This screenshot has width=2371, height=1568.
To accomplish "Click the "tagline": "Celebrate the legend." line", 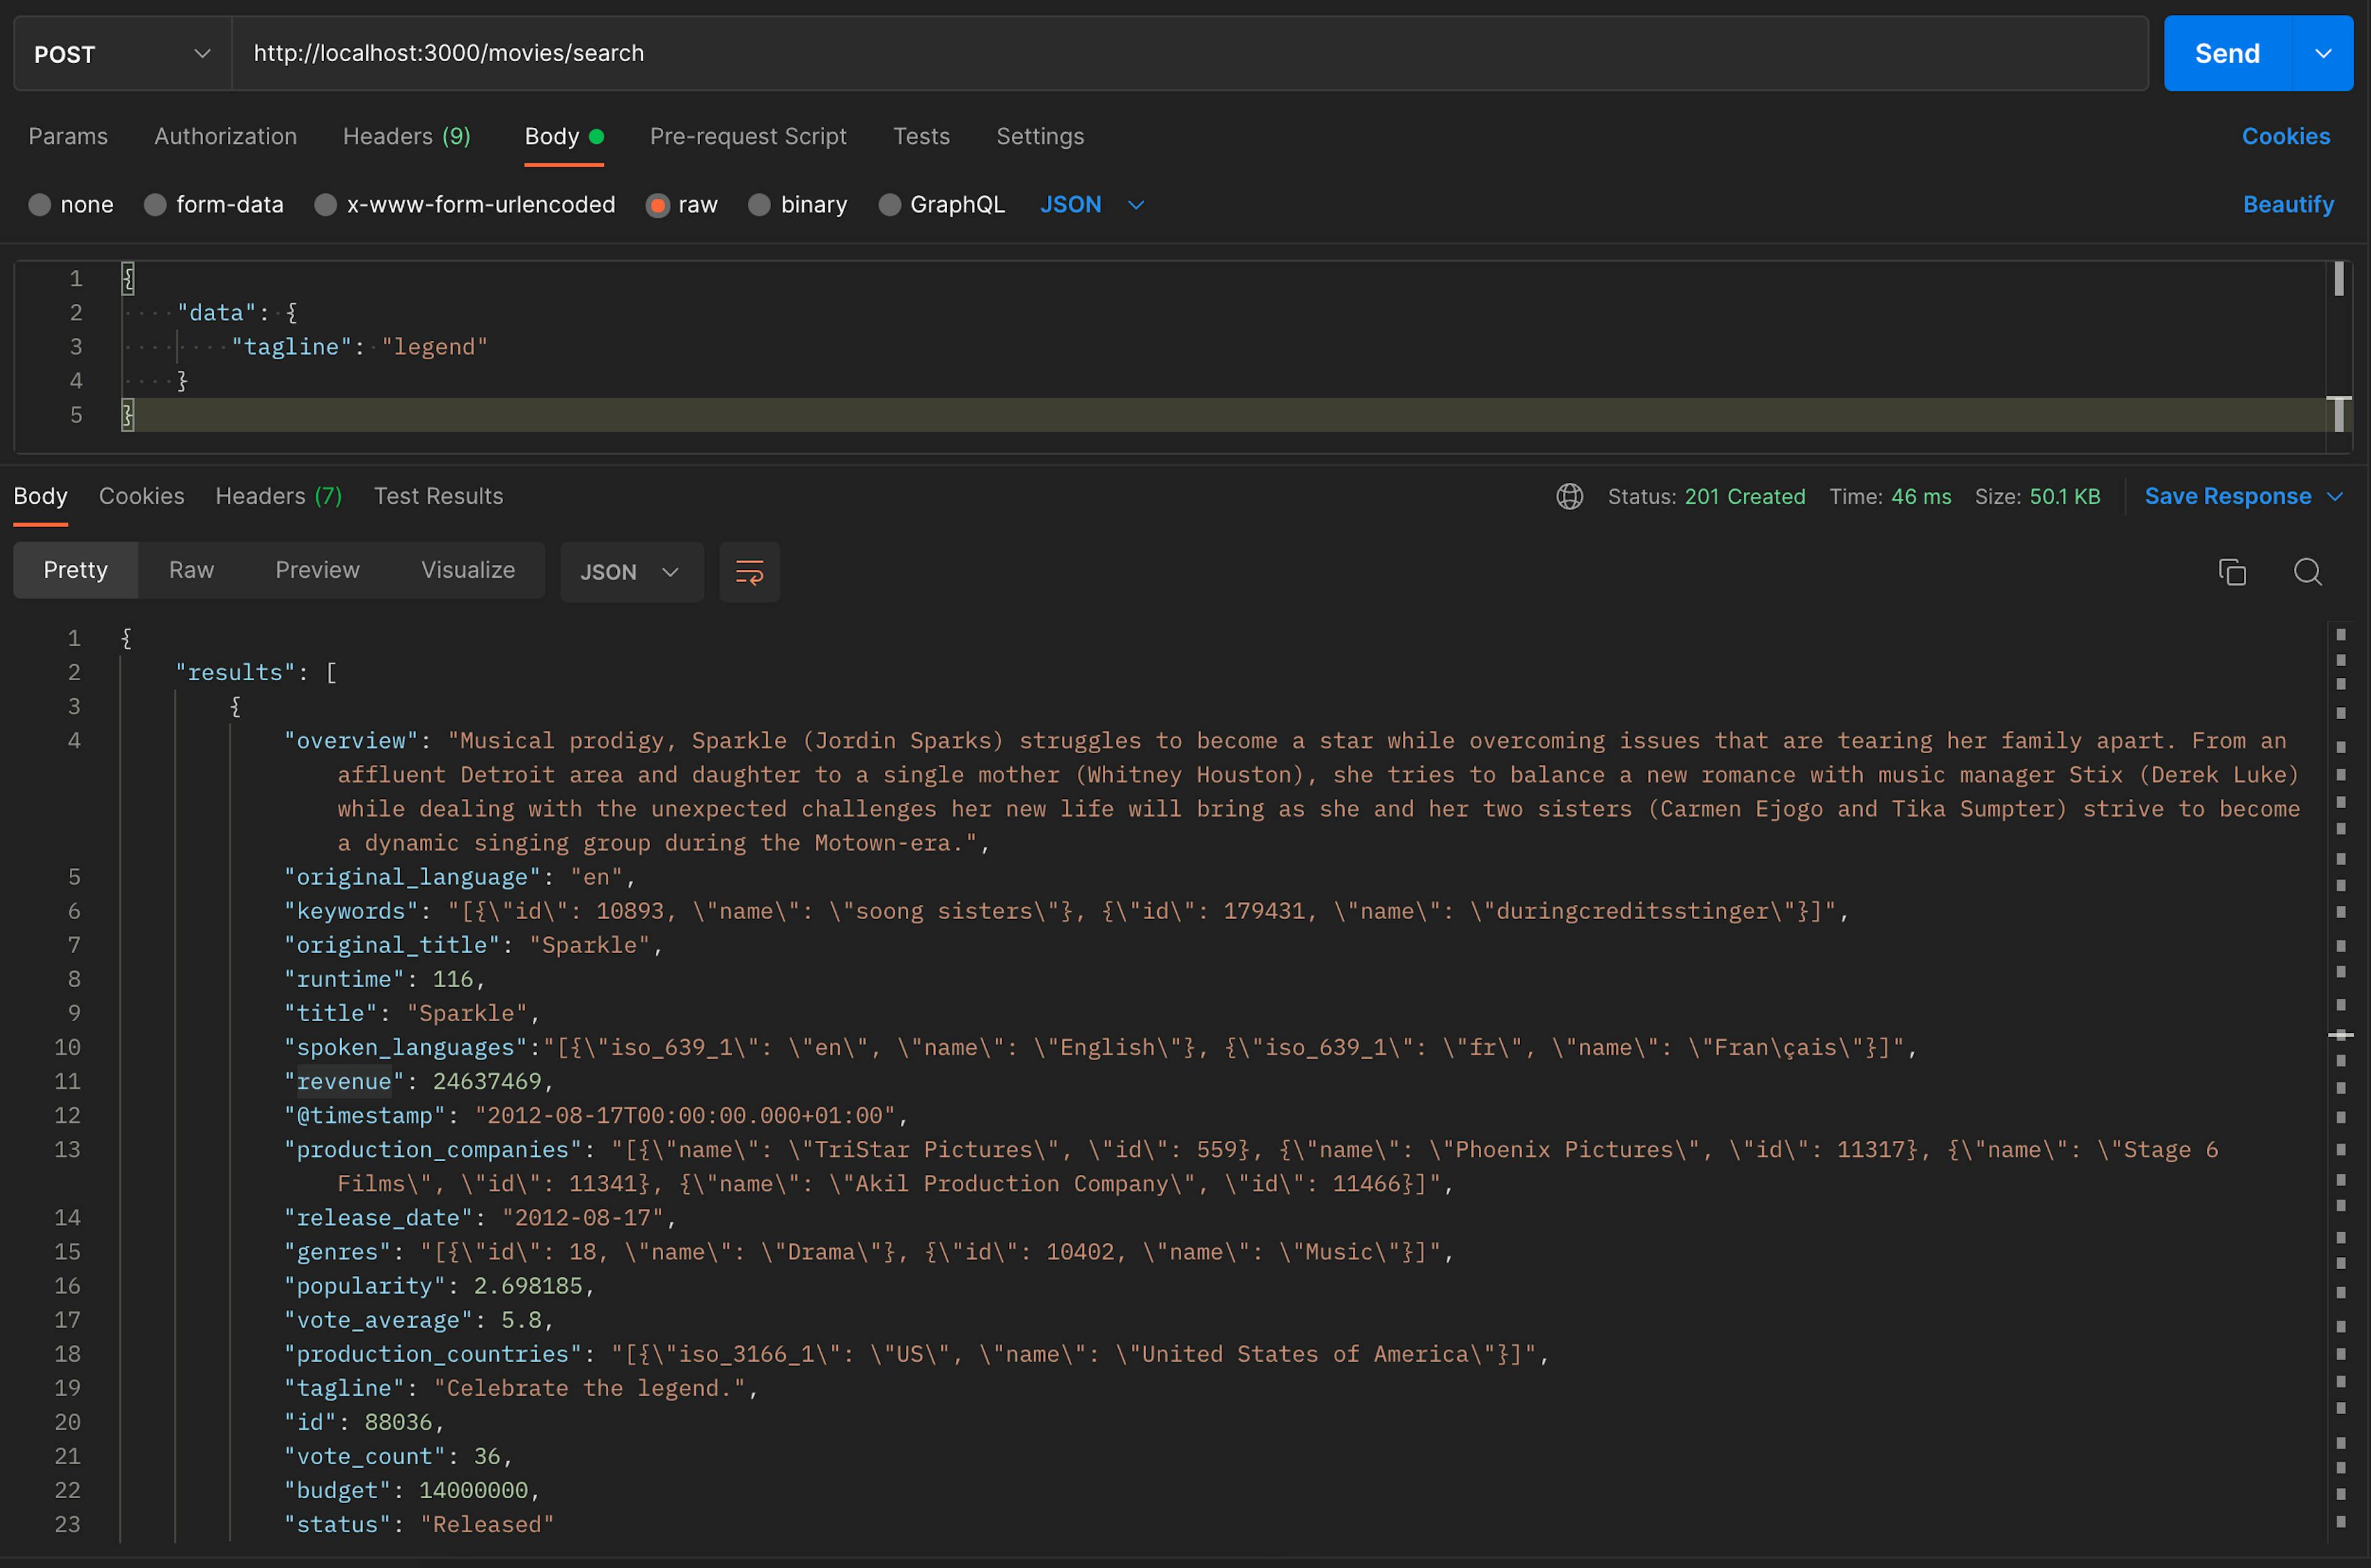I will tap(521, 1388).
